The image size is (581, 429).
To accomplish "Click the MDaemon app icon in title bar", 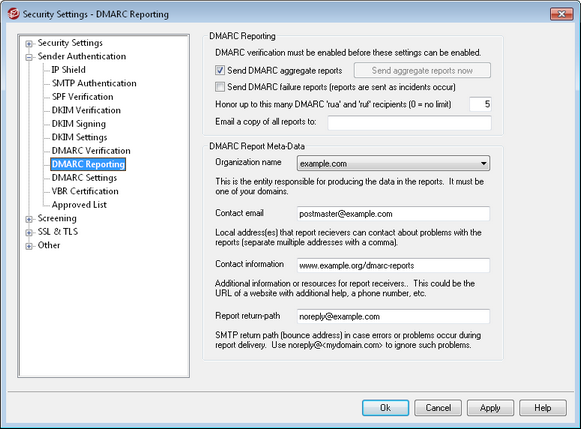I will pyautogui.click(x=13, y=14).
